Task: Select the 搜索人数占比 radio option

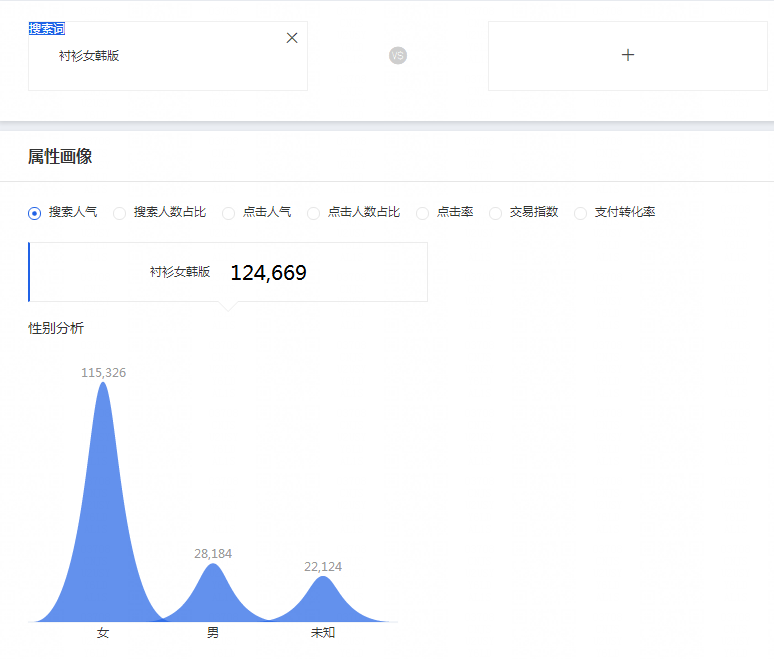Action: tap(119, 213)
